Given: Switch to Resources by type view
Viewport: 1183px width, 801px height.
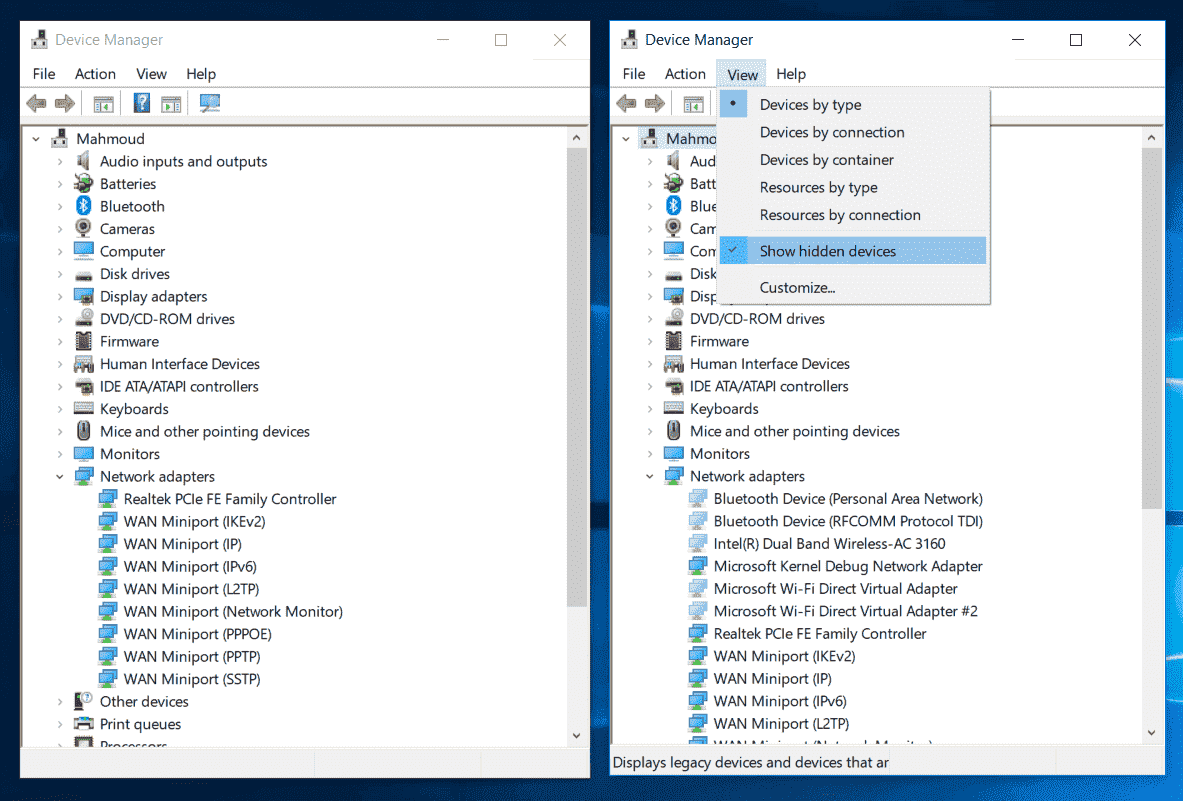Looking at the screenshot, I should pyautogui.click(x=853, y=187).
